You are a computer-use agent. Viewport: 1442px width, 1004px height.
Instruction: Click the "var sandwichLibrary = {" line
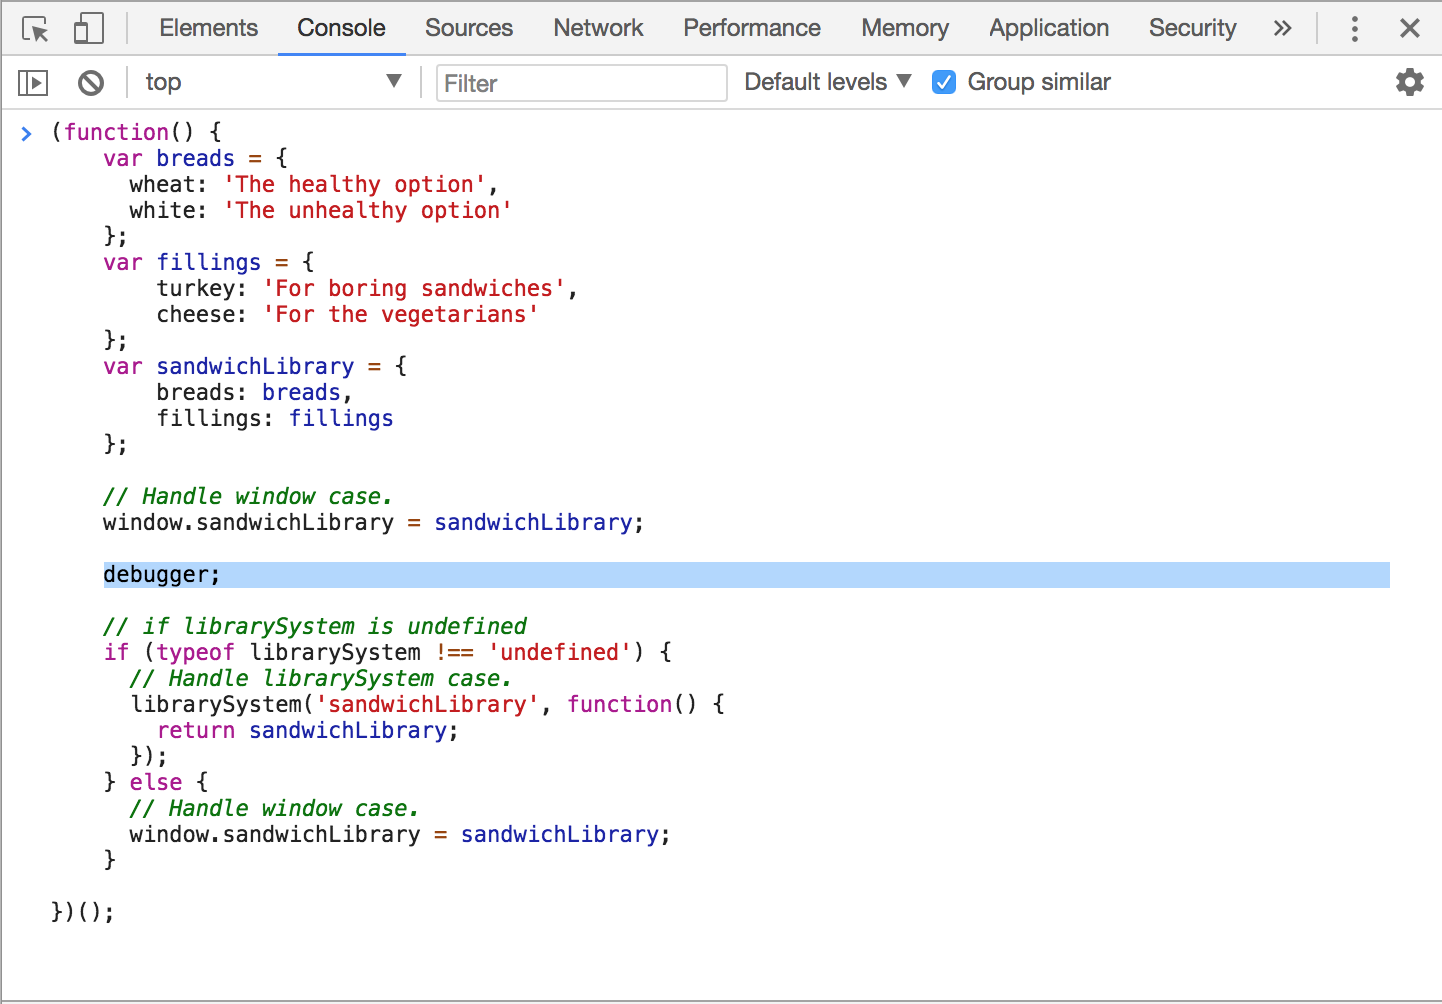coord(255,367)
